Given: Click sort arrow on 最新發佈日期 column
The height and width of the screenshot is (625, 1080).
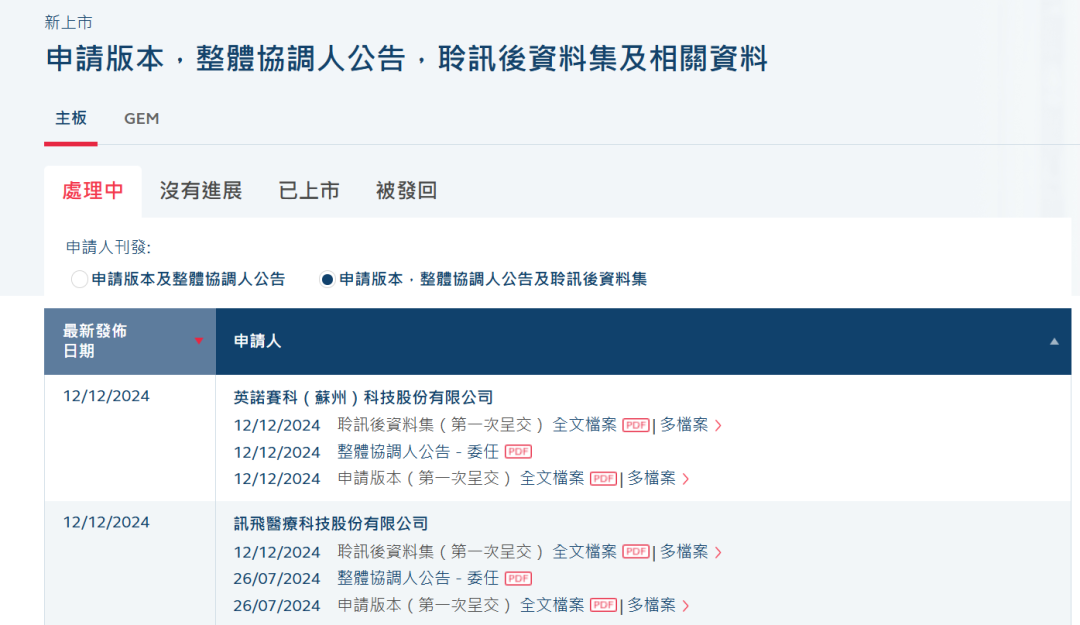Looking at the screenshot, I should (x=199, y=340).
